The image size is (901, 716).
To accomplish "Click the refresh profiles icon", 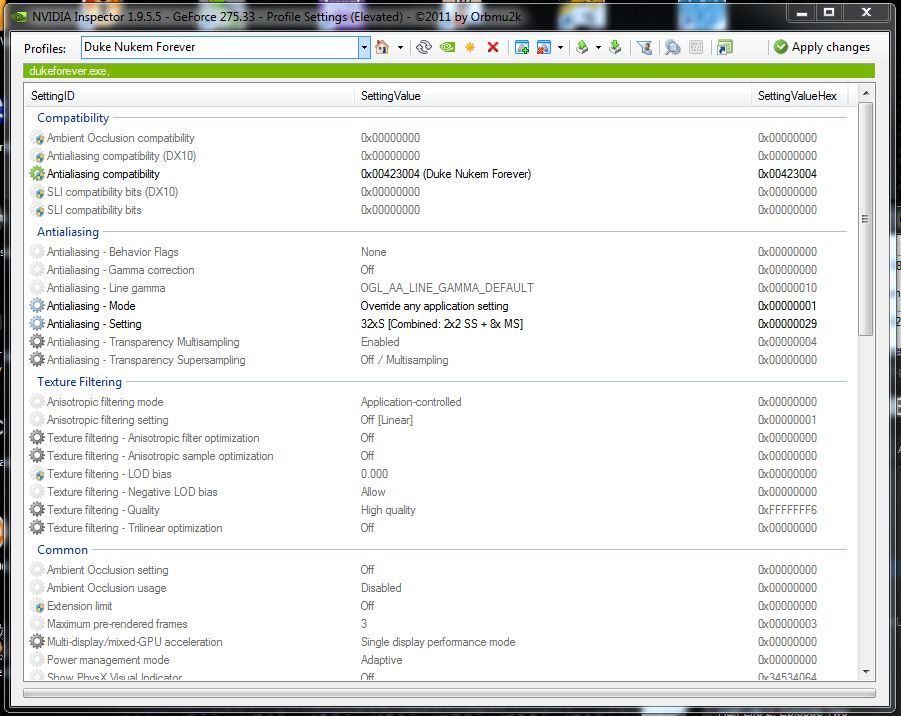I will coord(423,47).
